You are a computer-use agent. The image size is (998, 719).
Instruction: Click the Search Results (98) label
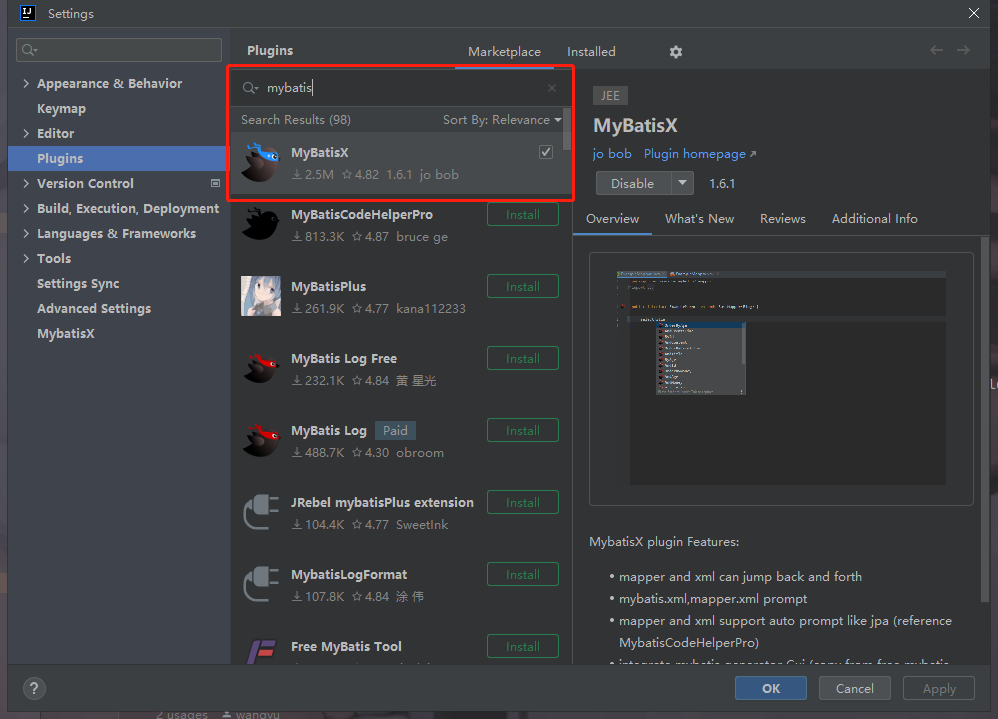[x=295, y=120]
